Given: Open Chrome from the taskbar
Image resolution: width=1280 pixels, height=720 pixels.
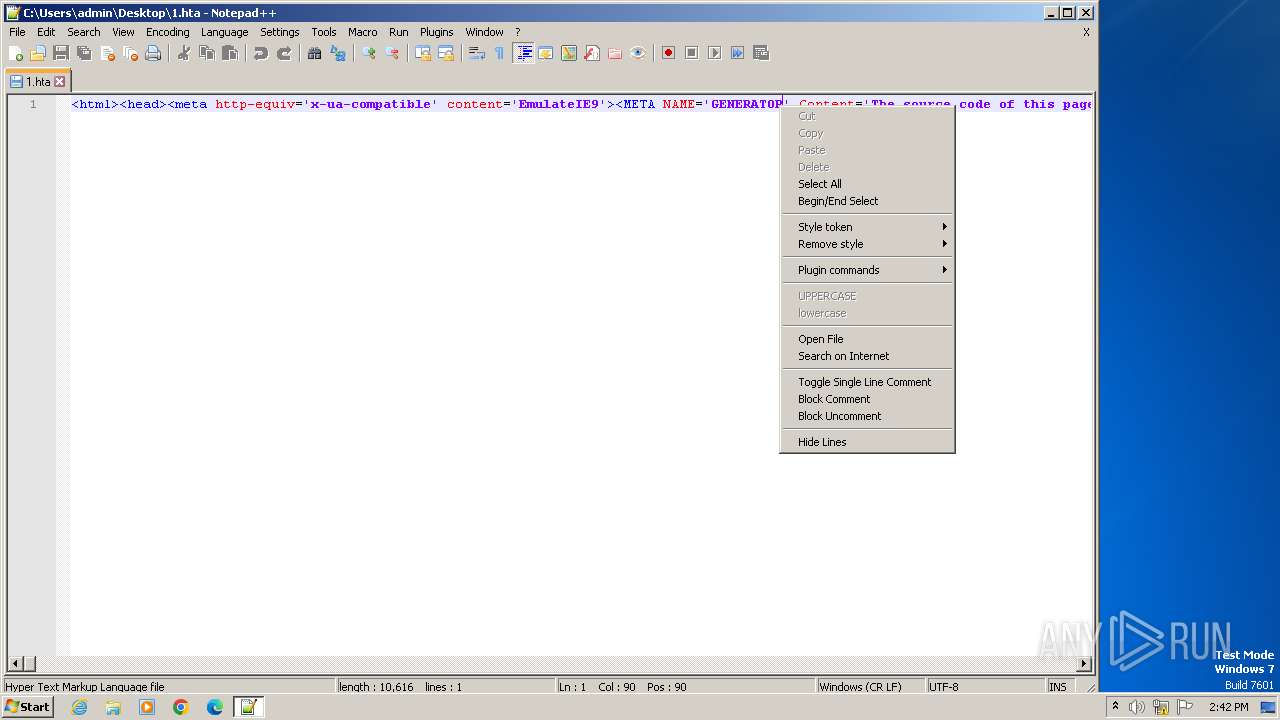Looking at the screenshot, I should point(181,707).
